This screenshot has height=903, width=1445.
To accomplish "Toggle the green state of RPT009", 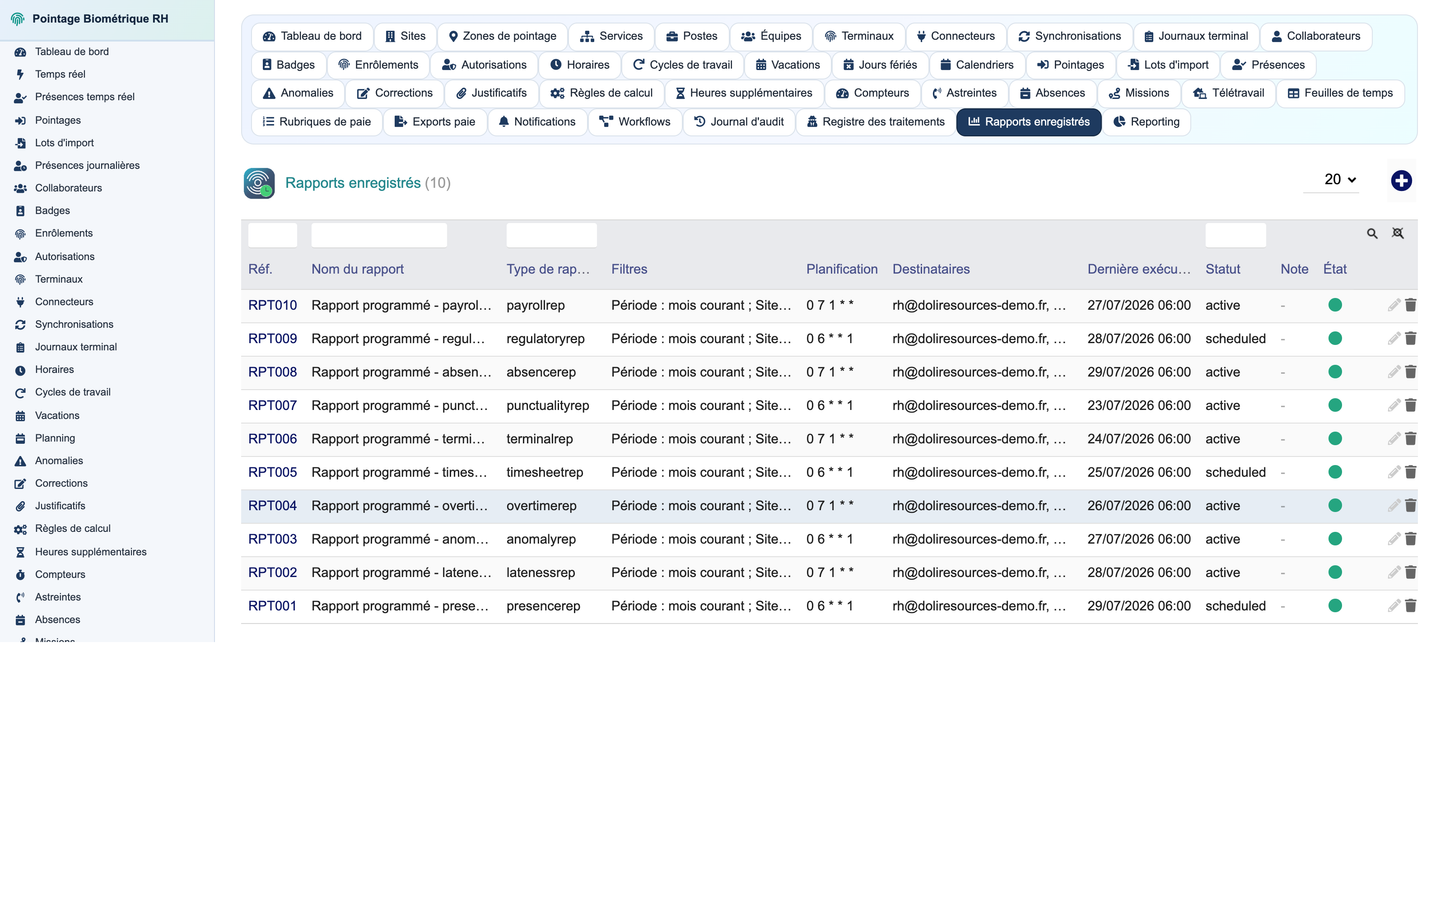I will (1335, 338).
